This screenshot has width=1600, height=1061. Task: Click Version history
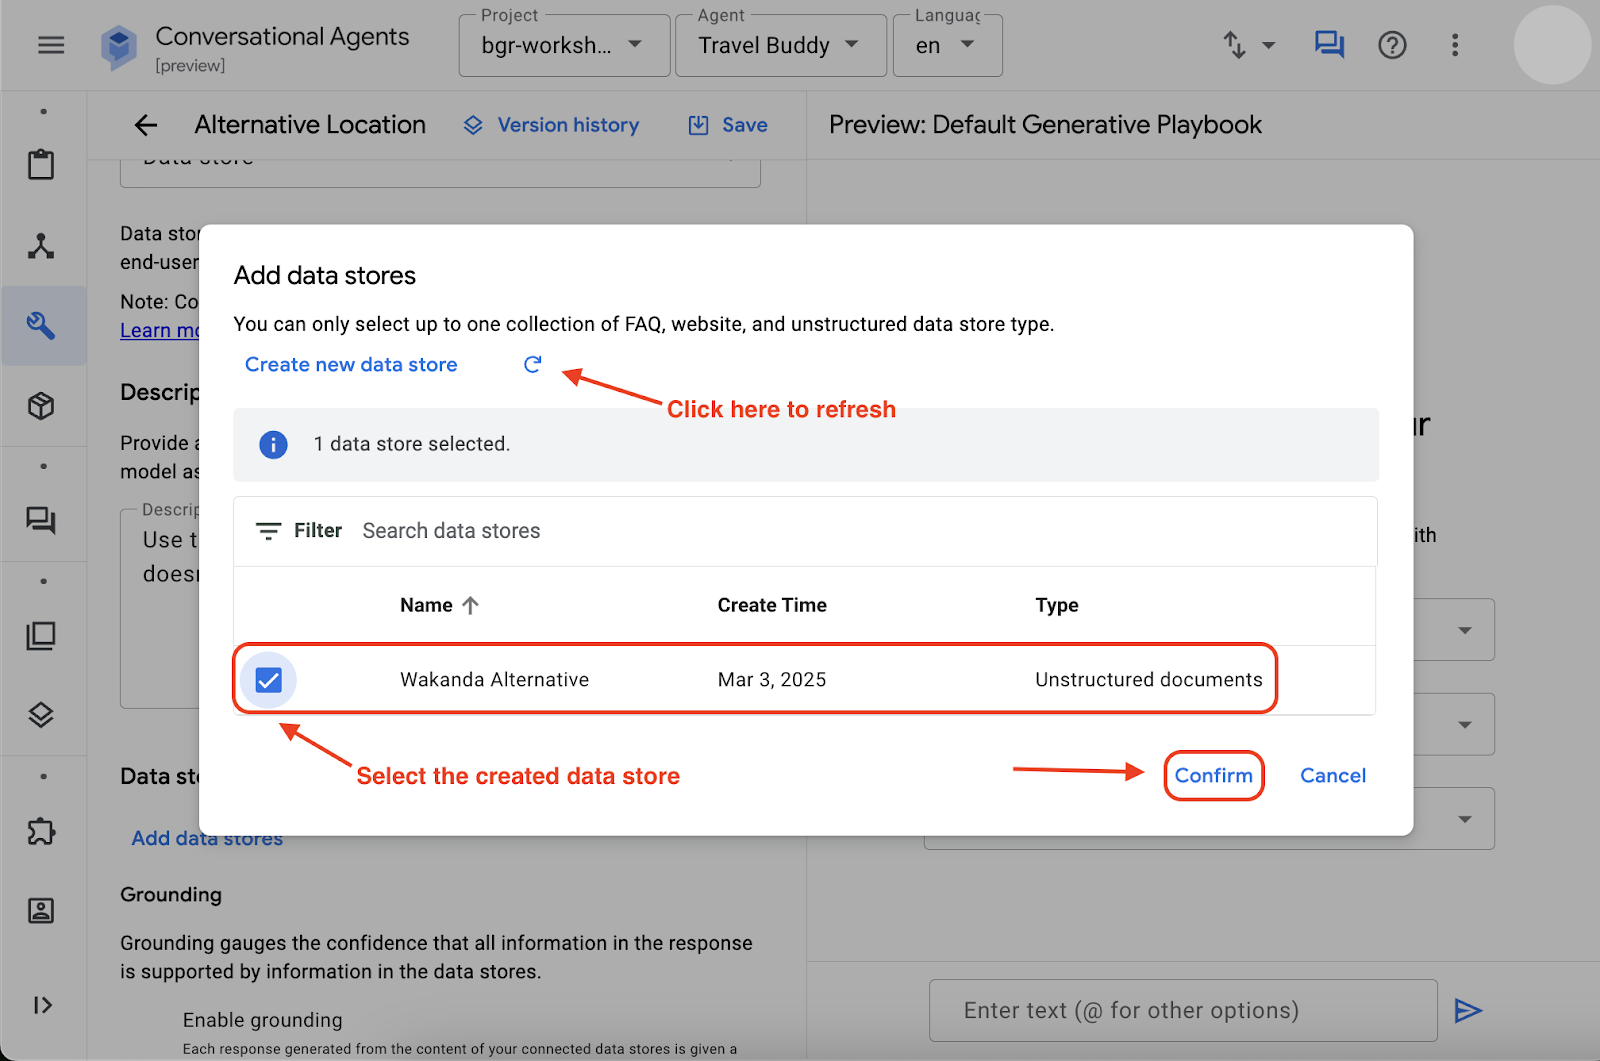pyautogui.click(x=552, y=125)
